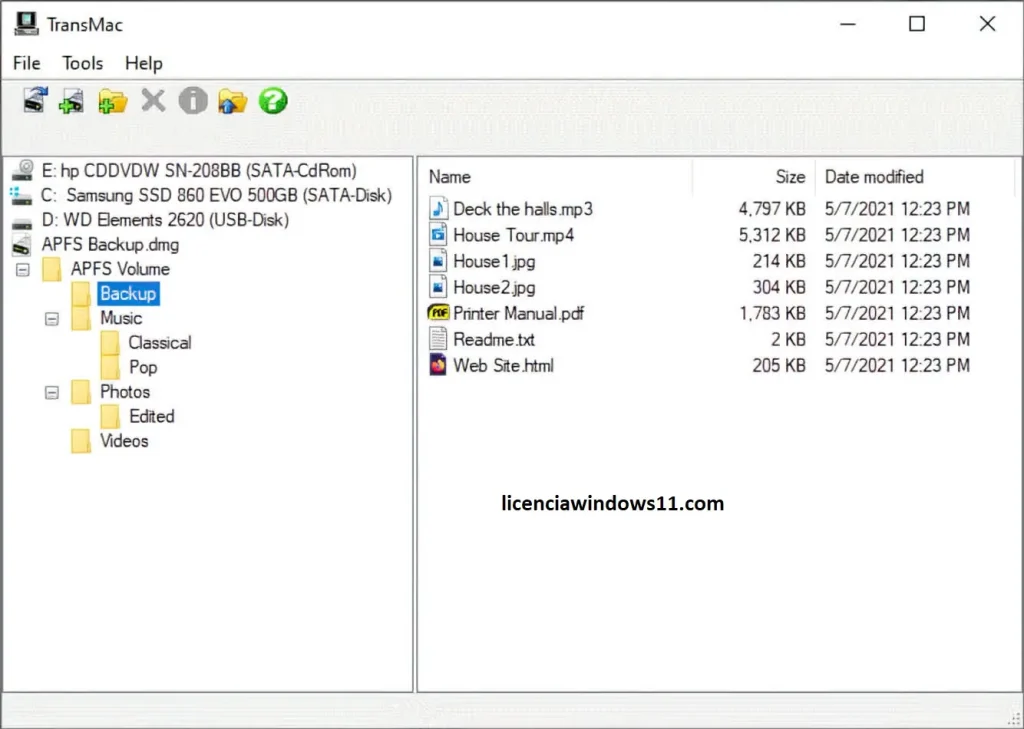Click the folder up-arrow toolbar icon

point(232,101)
